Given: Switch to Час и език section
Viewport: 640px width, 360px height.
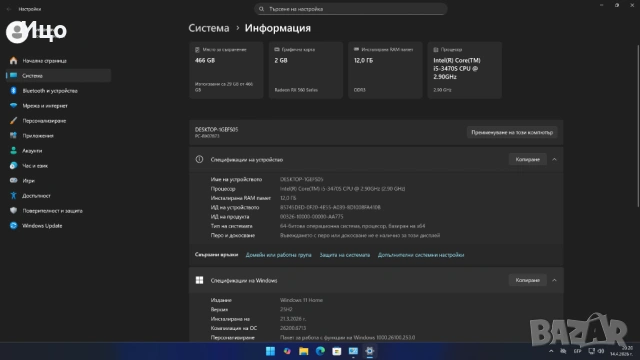Looking at the screenshot, I should coord(58,166).
